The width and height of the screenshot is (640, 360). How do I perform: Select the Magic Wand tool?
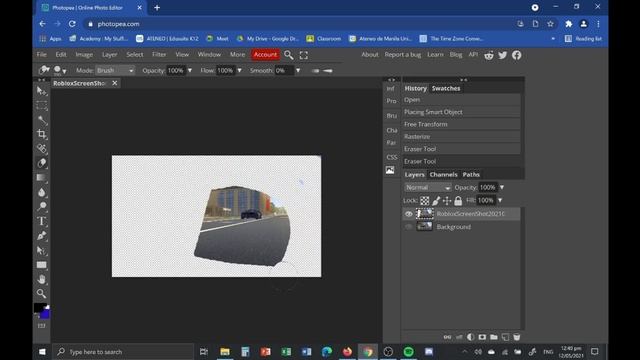(x=42, y=120)
